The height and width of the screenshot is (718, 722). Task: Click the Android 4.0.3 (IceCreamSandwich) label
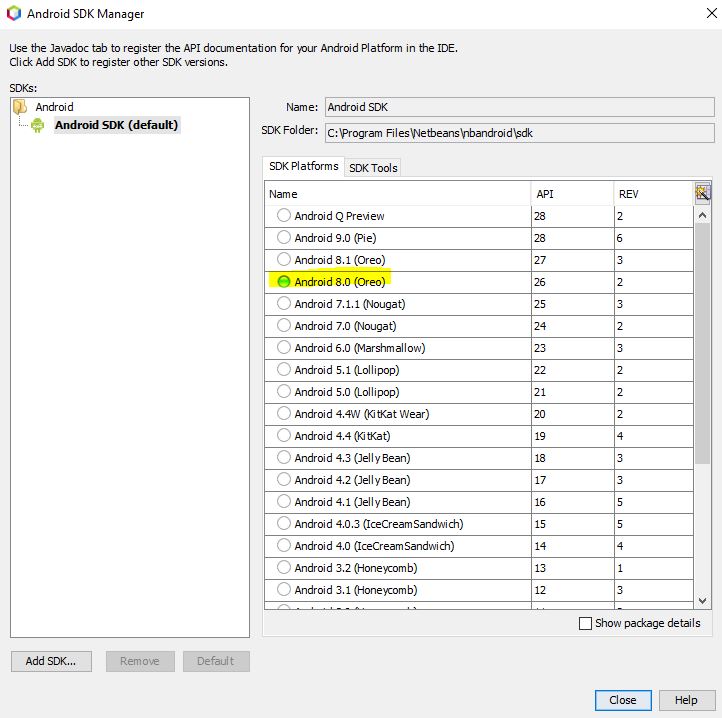(x=379, y=524)
